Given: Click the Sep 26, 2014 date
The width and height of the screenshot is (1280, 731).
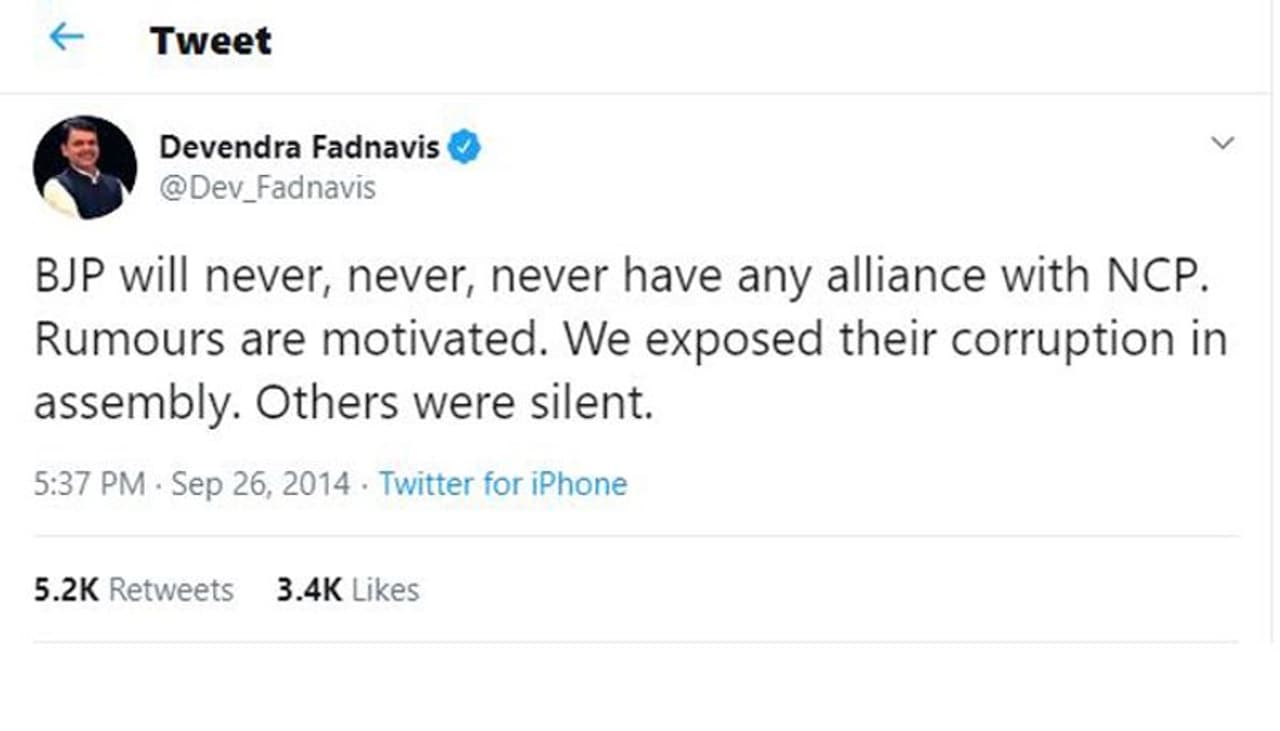Looking at the screenshot, I should point(261,484).
